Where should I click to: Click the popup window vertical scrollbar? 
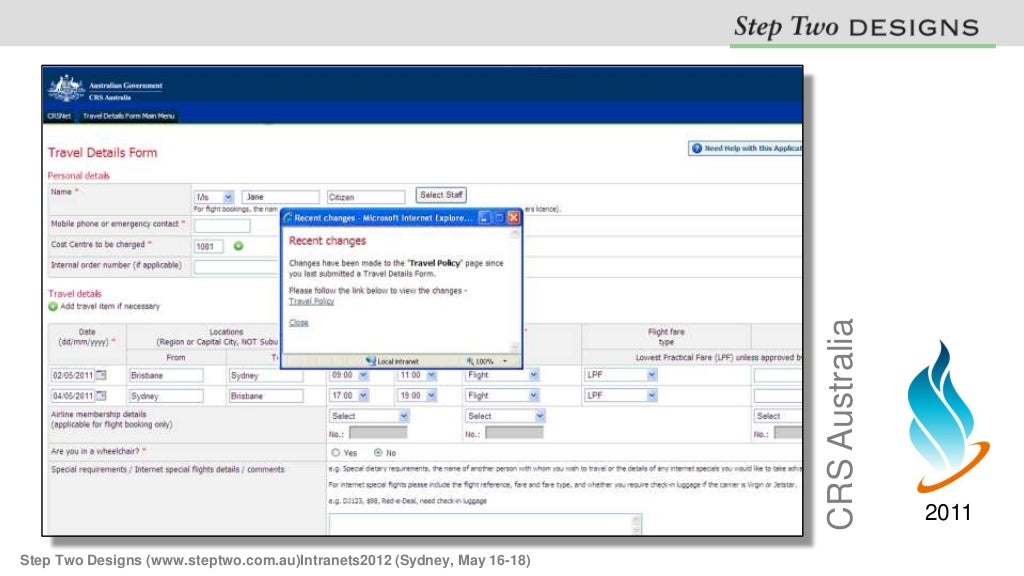pyautogui.click(x=515, y=291)
